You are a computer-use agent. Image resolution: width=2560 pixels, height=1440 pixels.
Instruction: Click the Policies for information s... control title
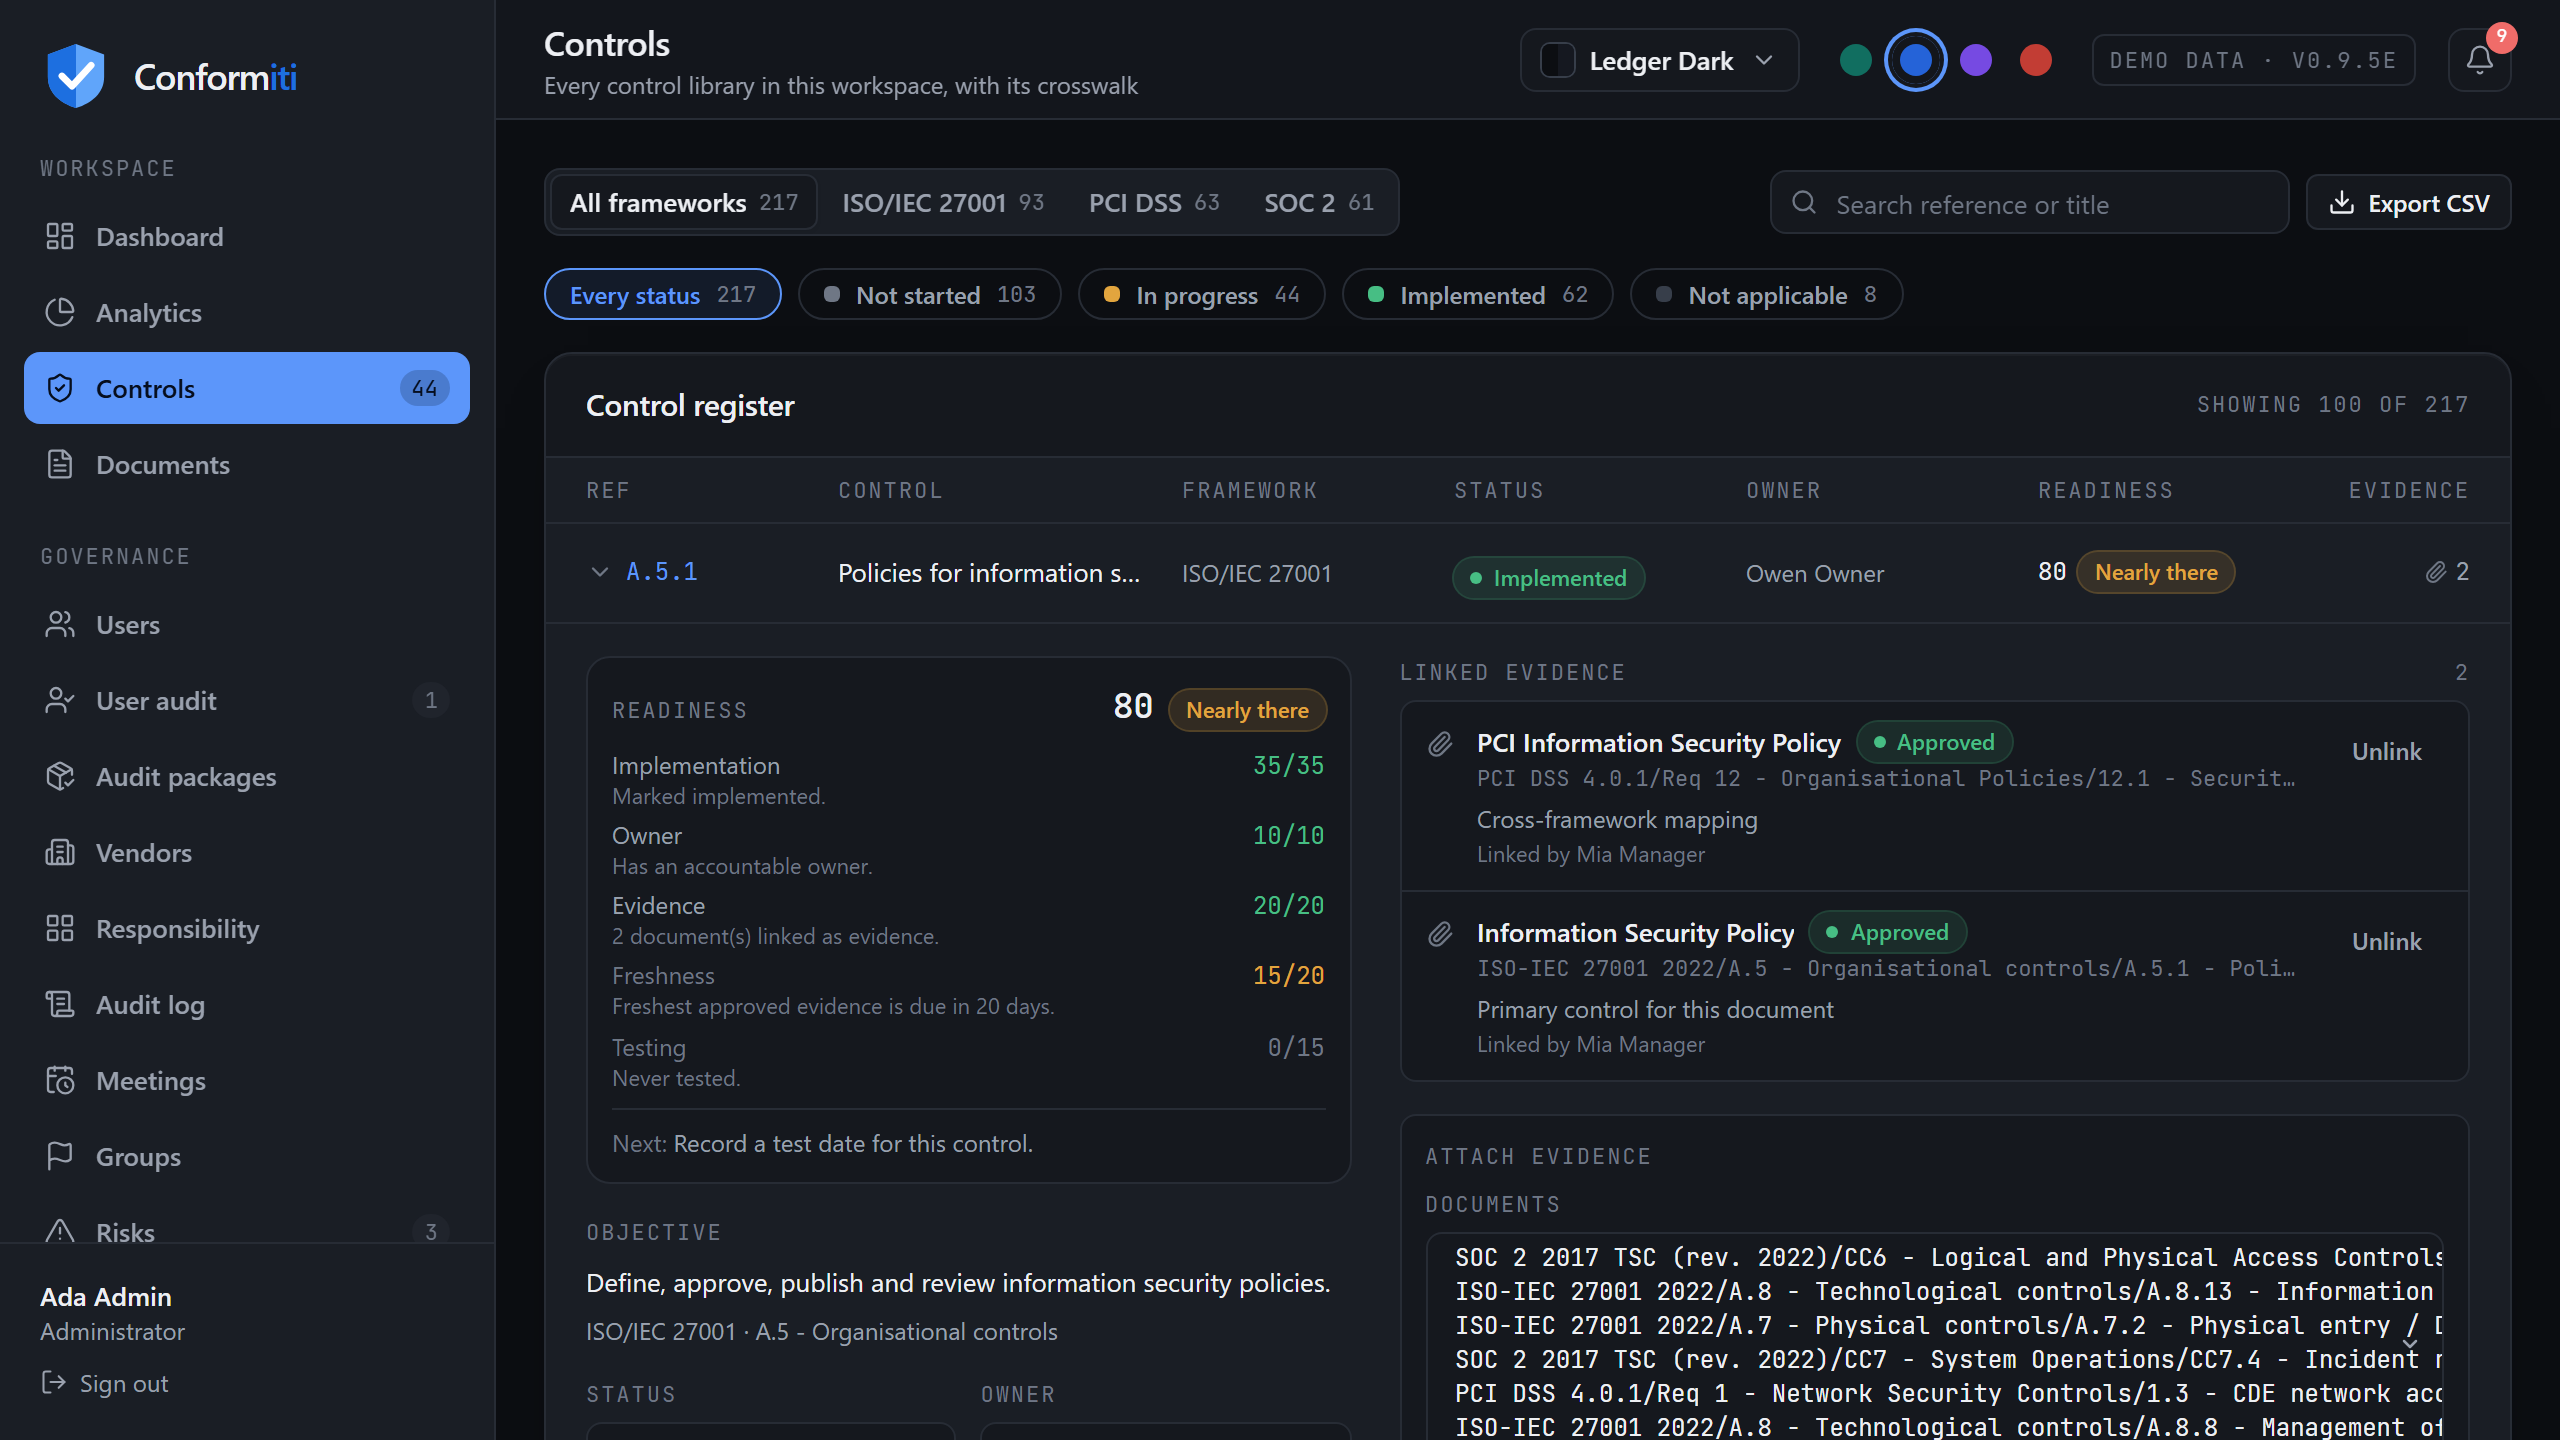coord(988,573)
